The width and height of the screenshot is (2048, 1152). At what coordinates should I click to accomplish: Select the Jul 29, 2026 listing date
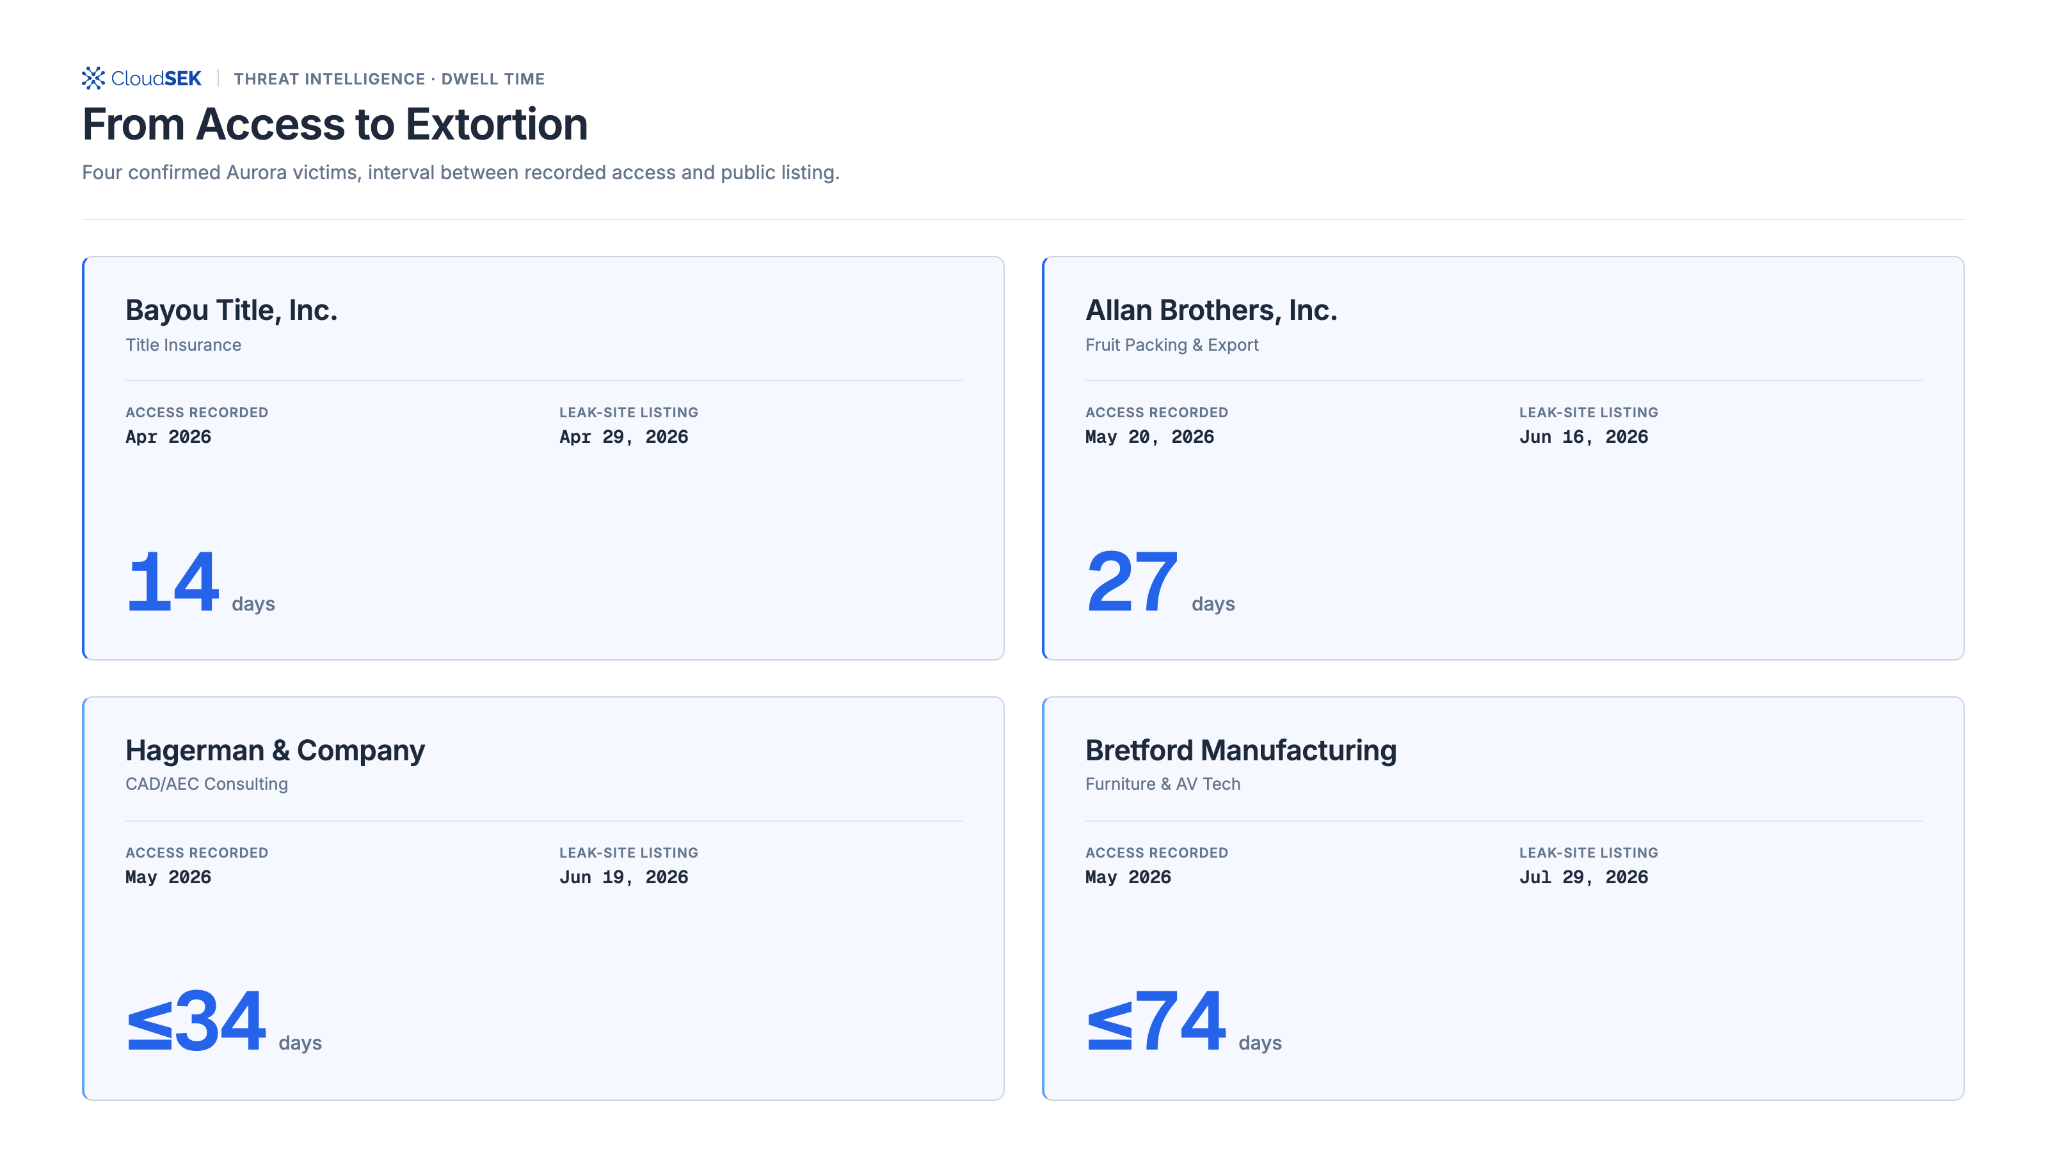pyautogui.click(x=1584, y=877)
